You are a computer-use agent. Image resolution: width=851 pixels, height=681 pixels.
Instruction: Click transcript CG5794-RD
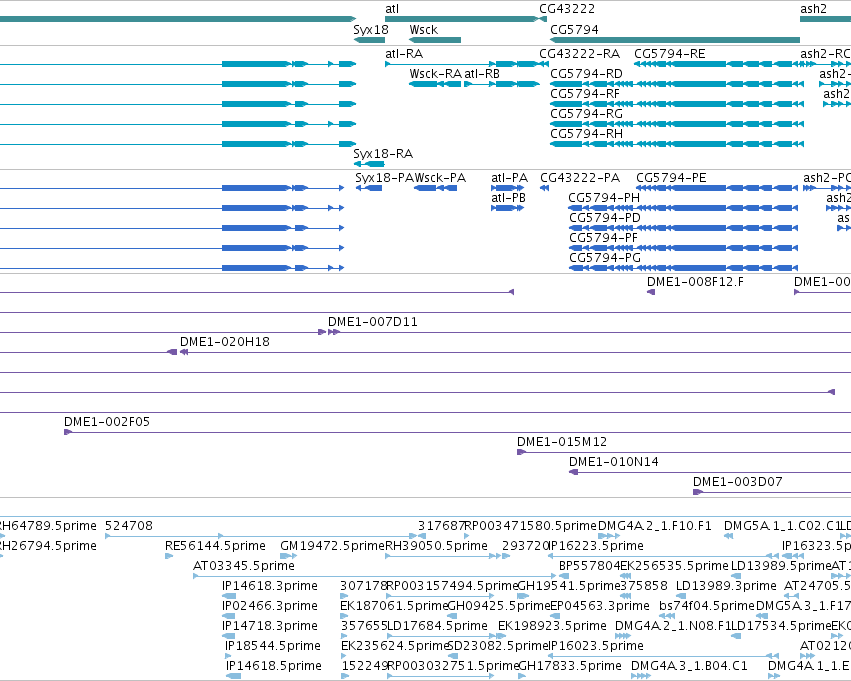coord(586,74)
